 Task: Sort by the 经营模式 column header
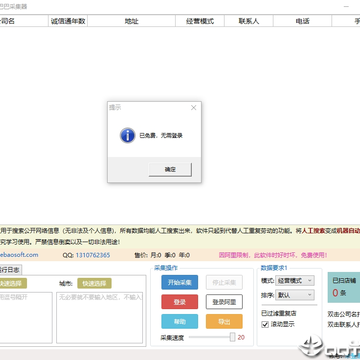(200, 21)
